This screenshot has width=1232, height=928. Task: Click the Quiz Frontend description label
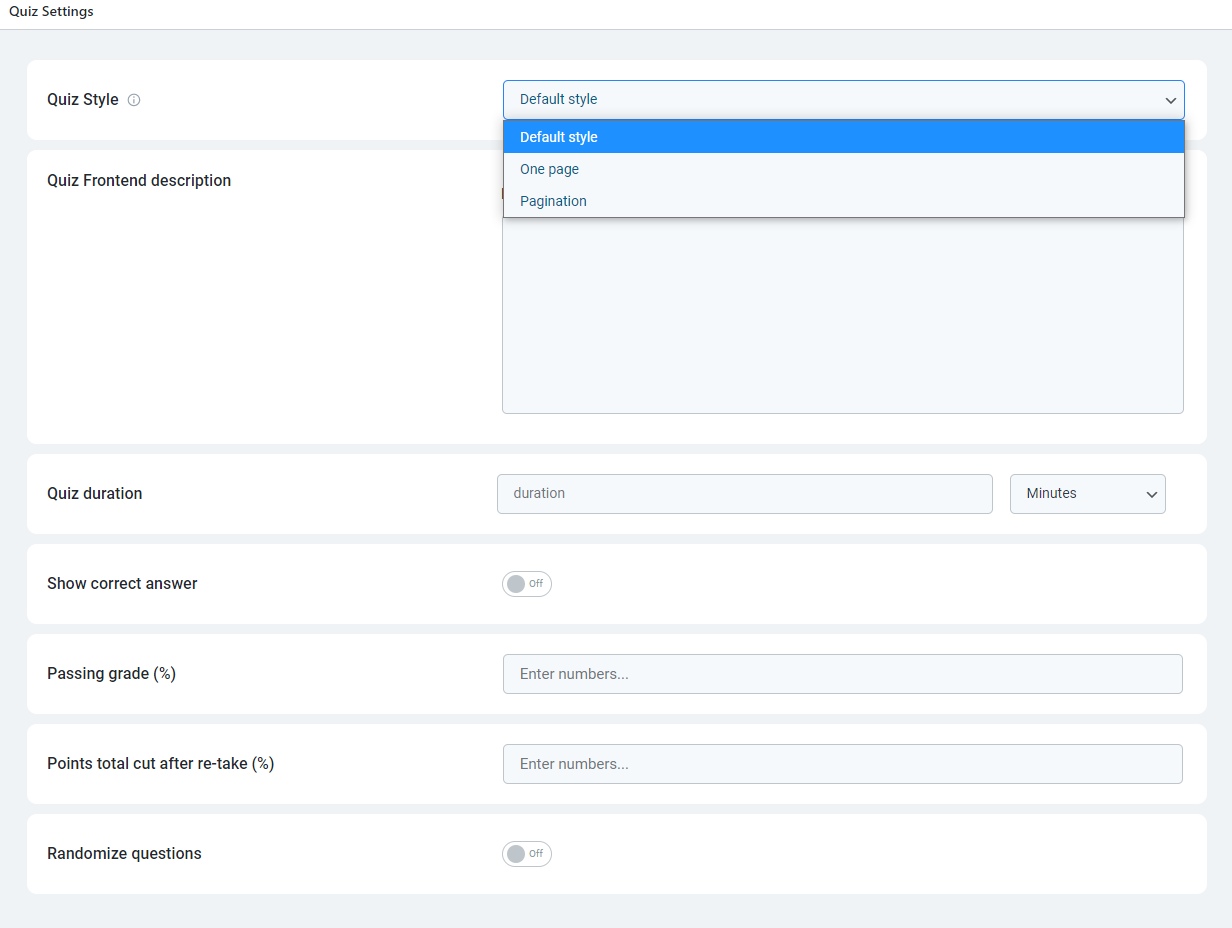point(139,181)
